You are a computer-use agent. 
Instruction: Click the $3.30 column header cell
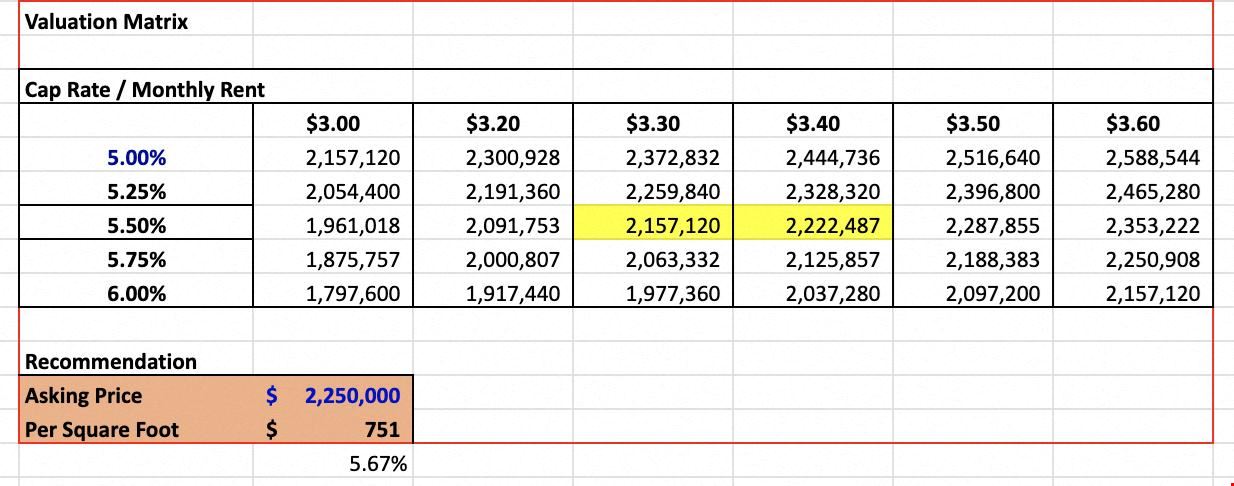[x=653, y=124]
